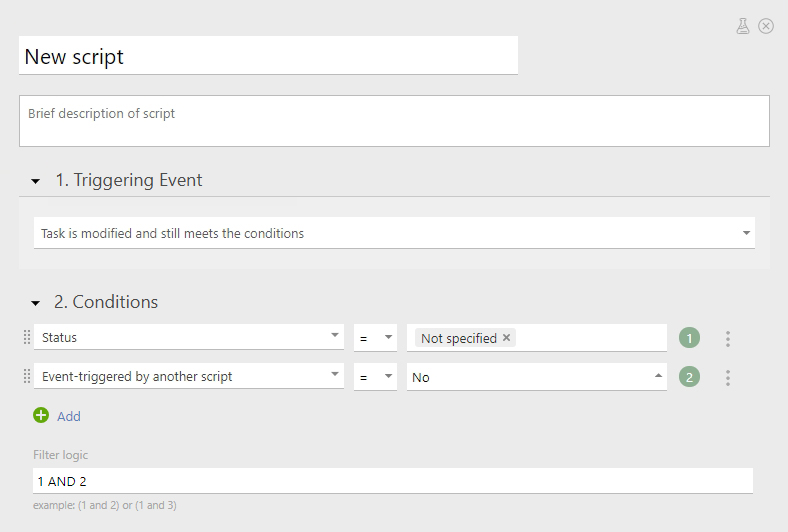Click the Add condition link
788x532 pixels.
[x=68, y=416]
